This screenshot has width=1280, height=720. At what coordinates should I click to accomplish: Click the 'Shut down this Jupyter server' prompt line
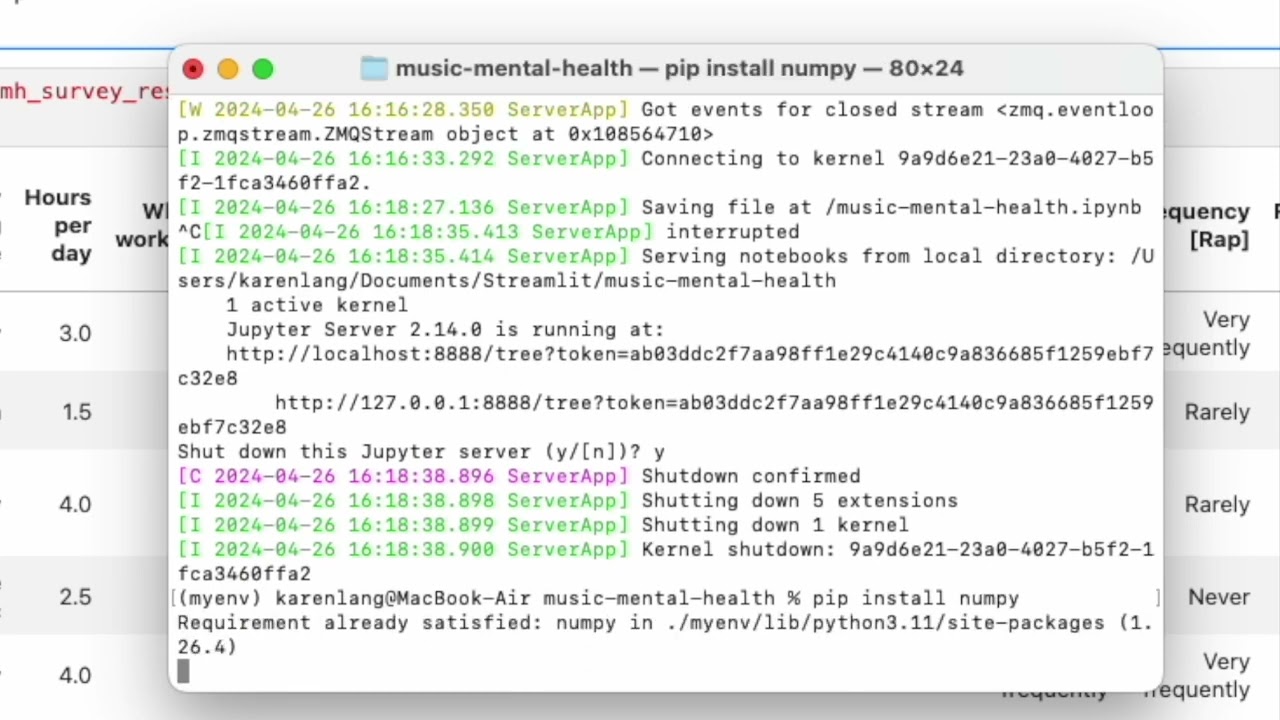(421, 452)
